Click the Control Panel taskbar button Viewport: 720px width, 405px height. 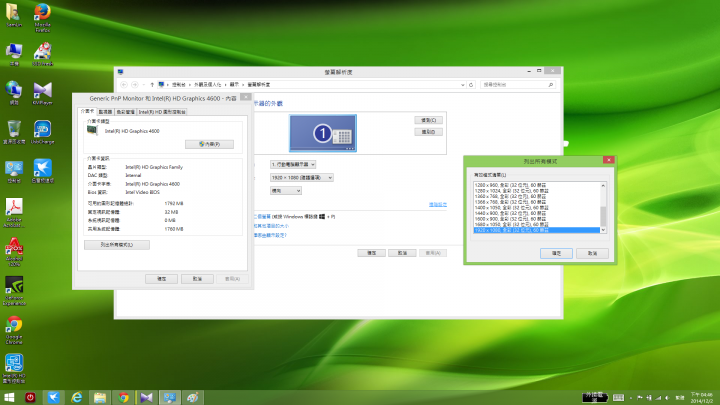point(169,397)
